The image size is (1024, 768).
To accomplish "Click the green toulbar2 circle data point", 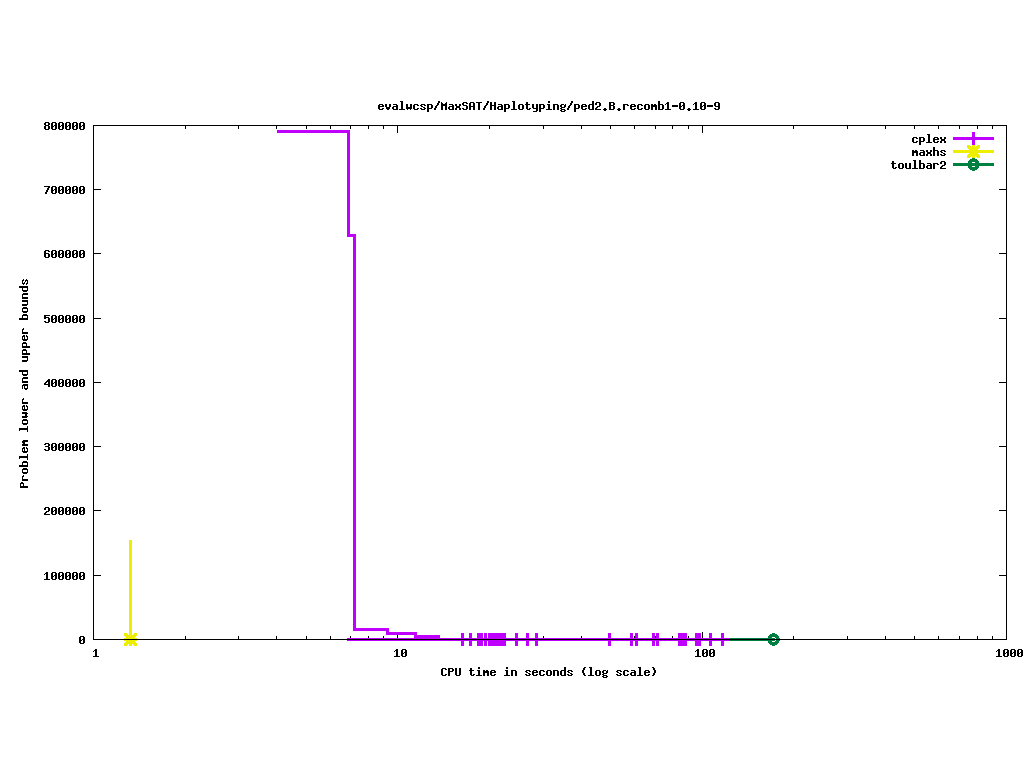I will click(773, 639).
